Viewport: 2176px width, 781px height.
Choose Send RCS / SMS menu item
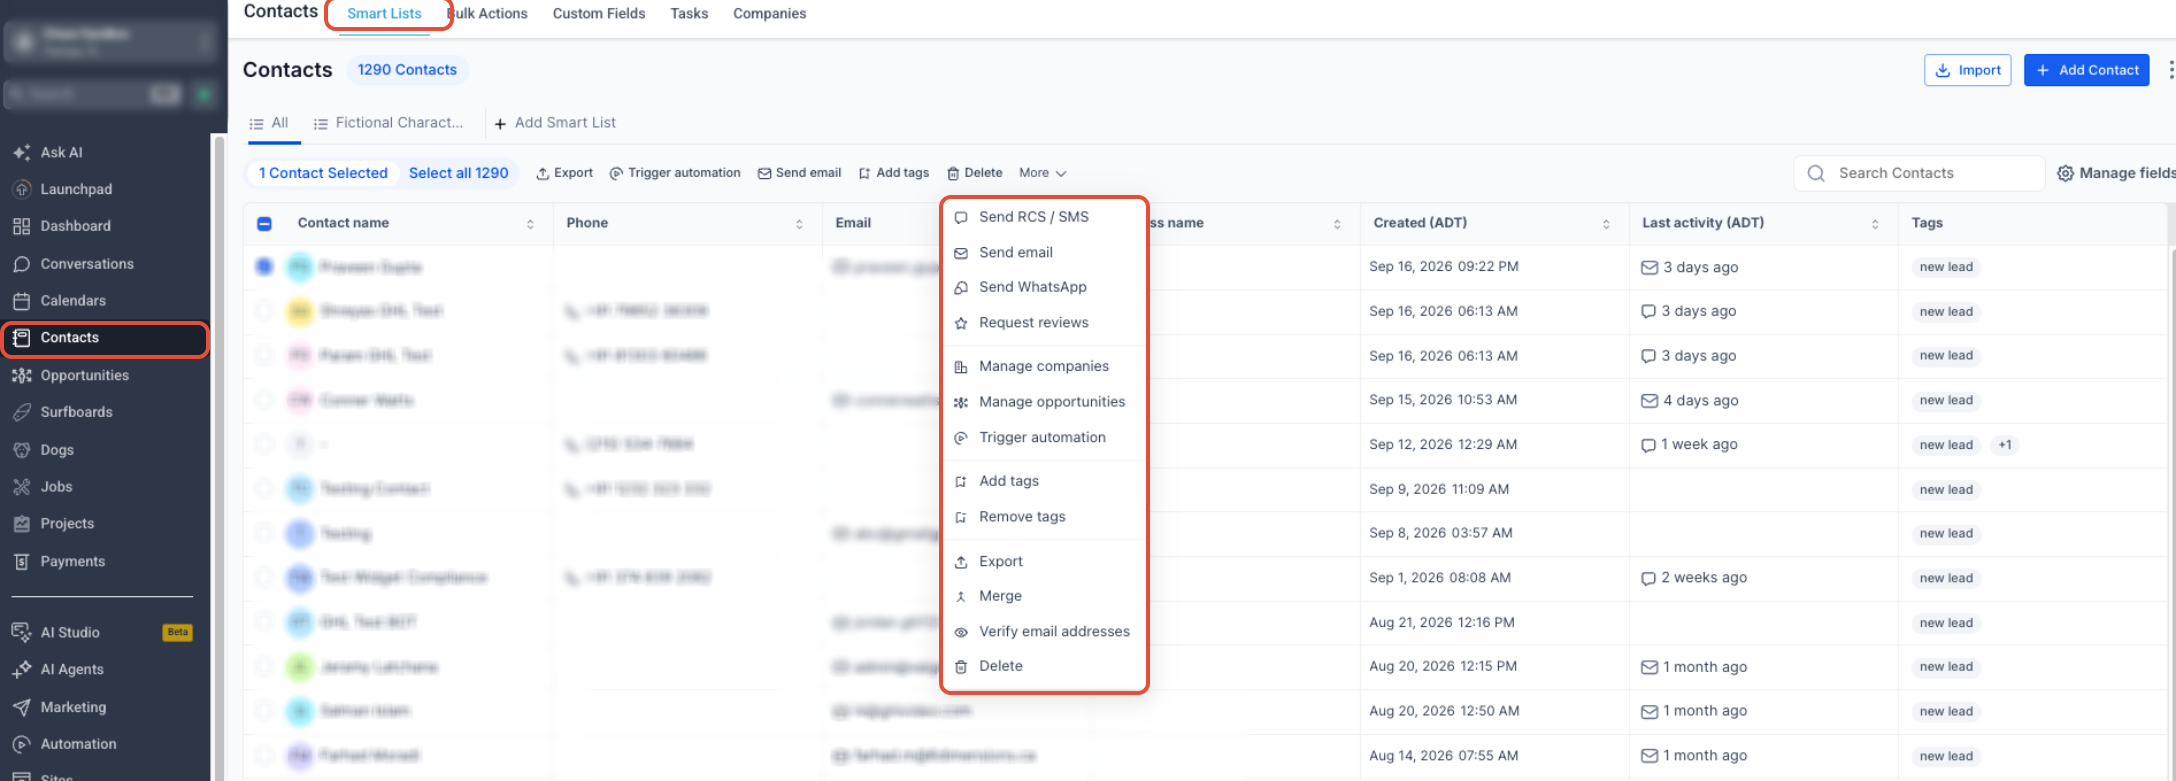(x=1044, y=217)
